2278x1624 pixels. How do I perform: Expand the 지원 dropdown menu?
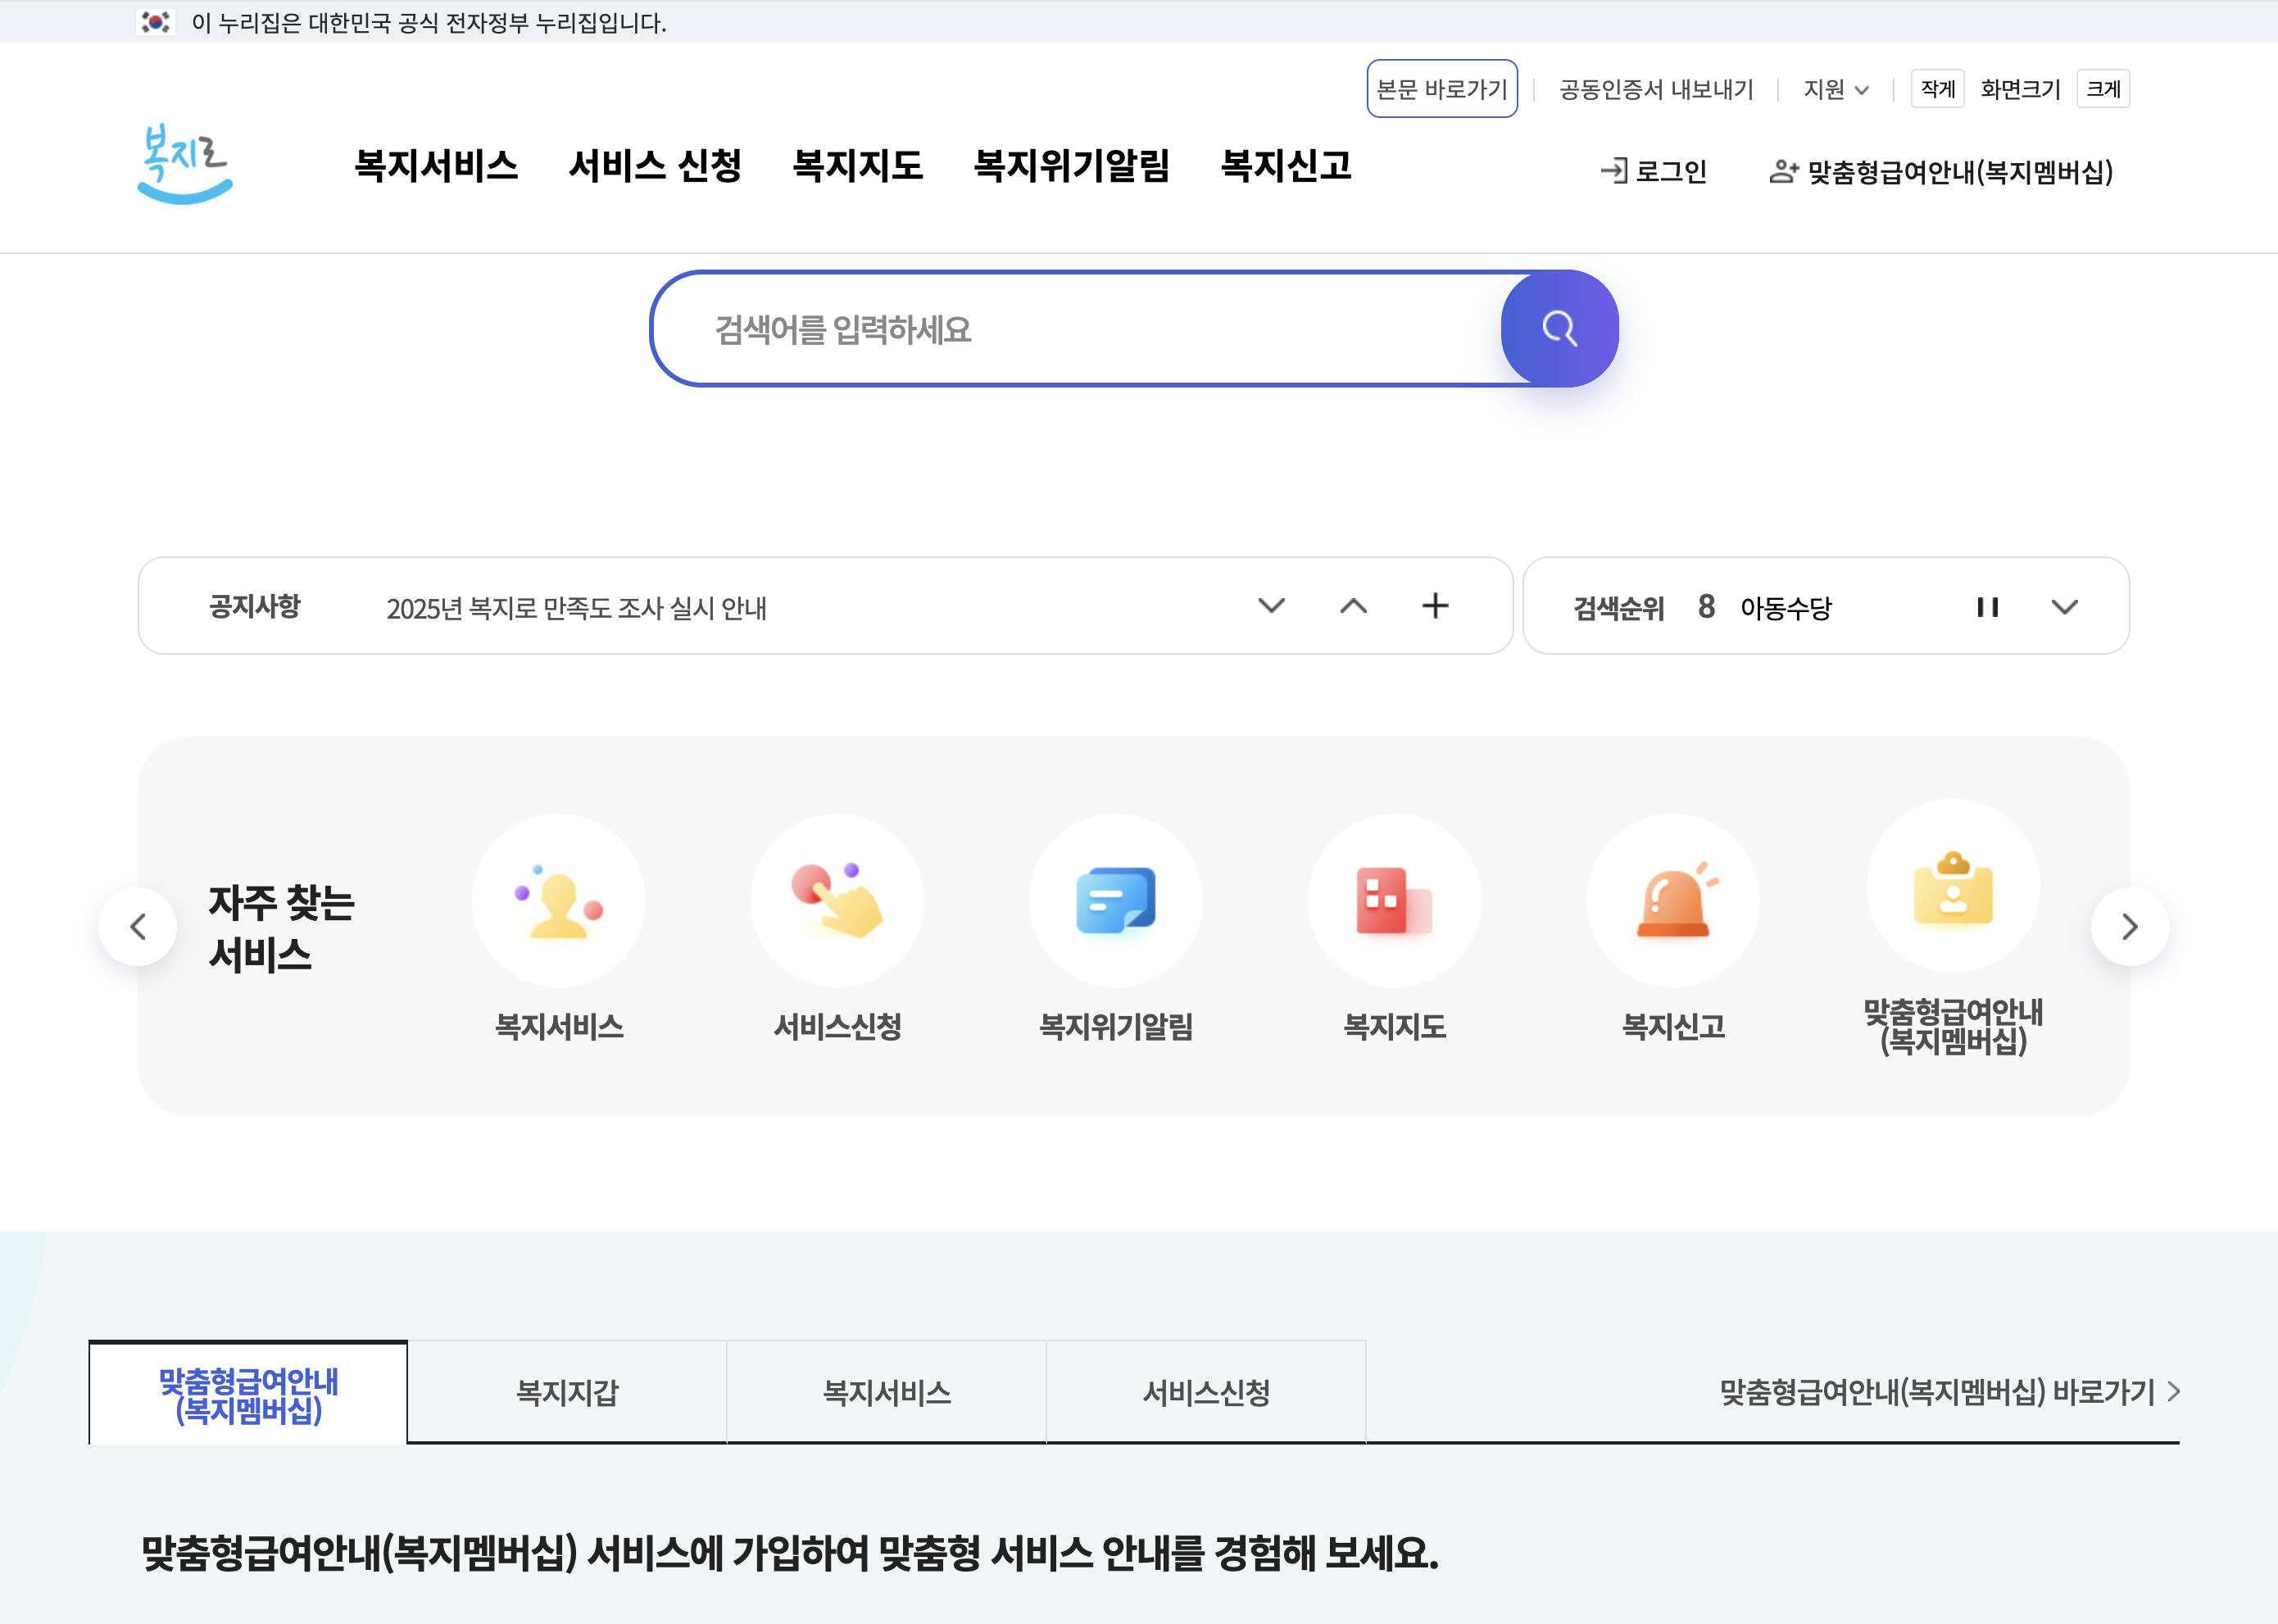tap(1835, 90)
